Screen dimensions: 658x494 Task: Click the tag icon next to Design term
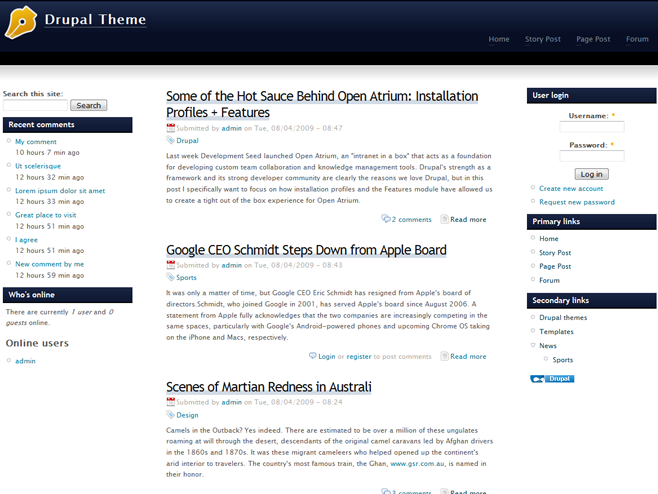point(170,414)
